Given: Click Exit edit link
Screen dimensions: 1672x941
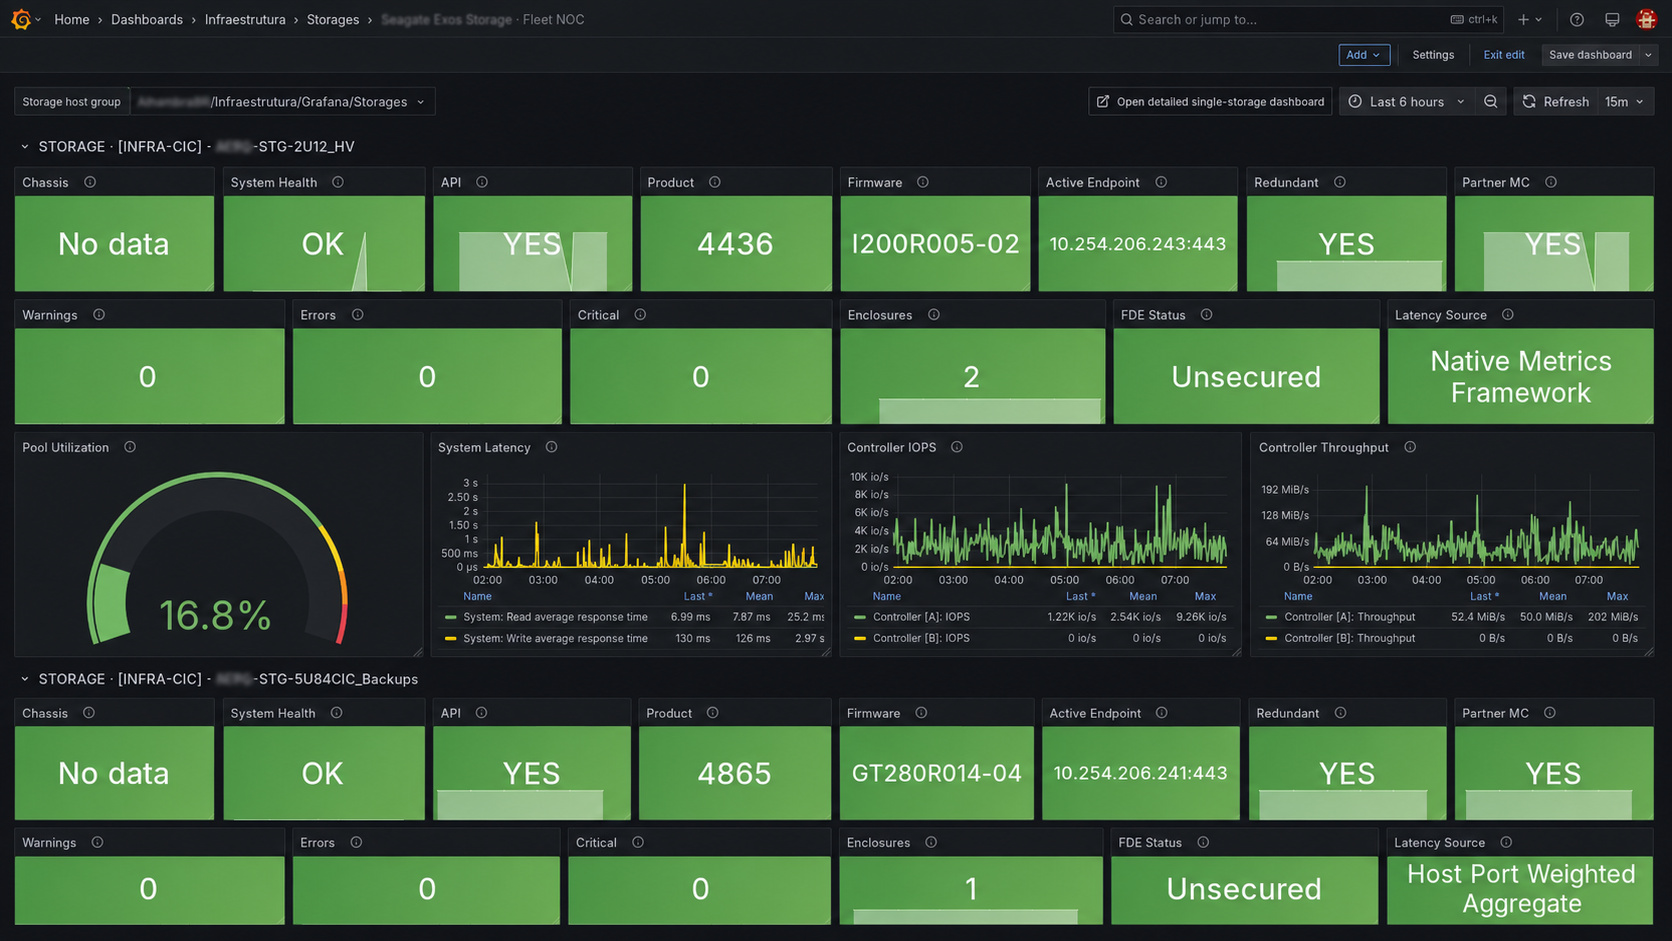Looking at the screenshot, I should point(1504,55).
